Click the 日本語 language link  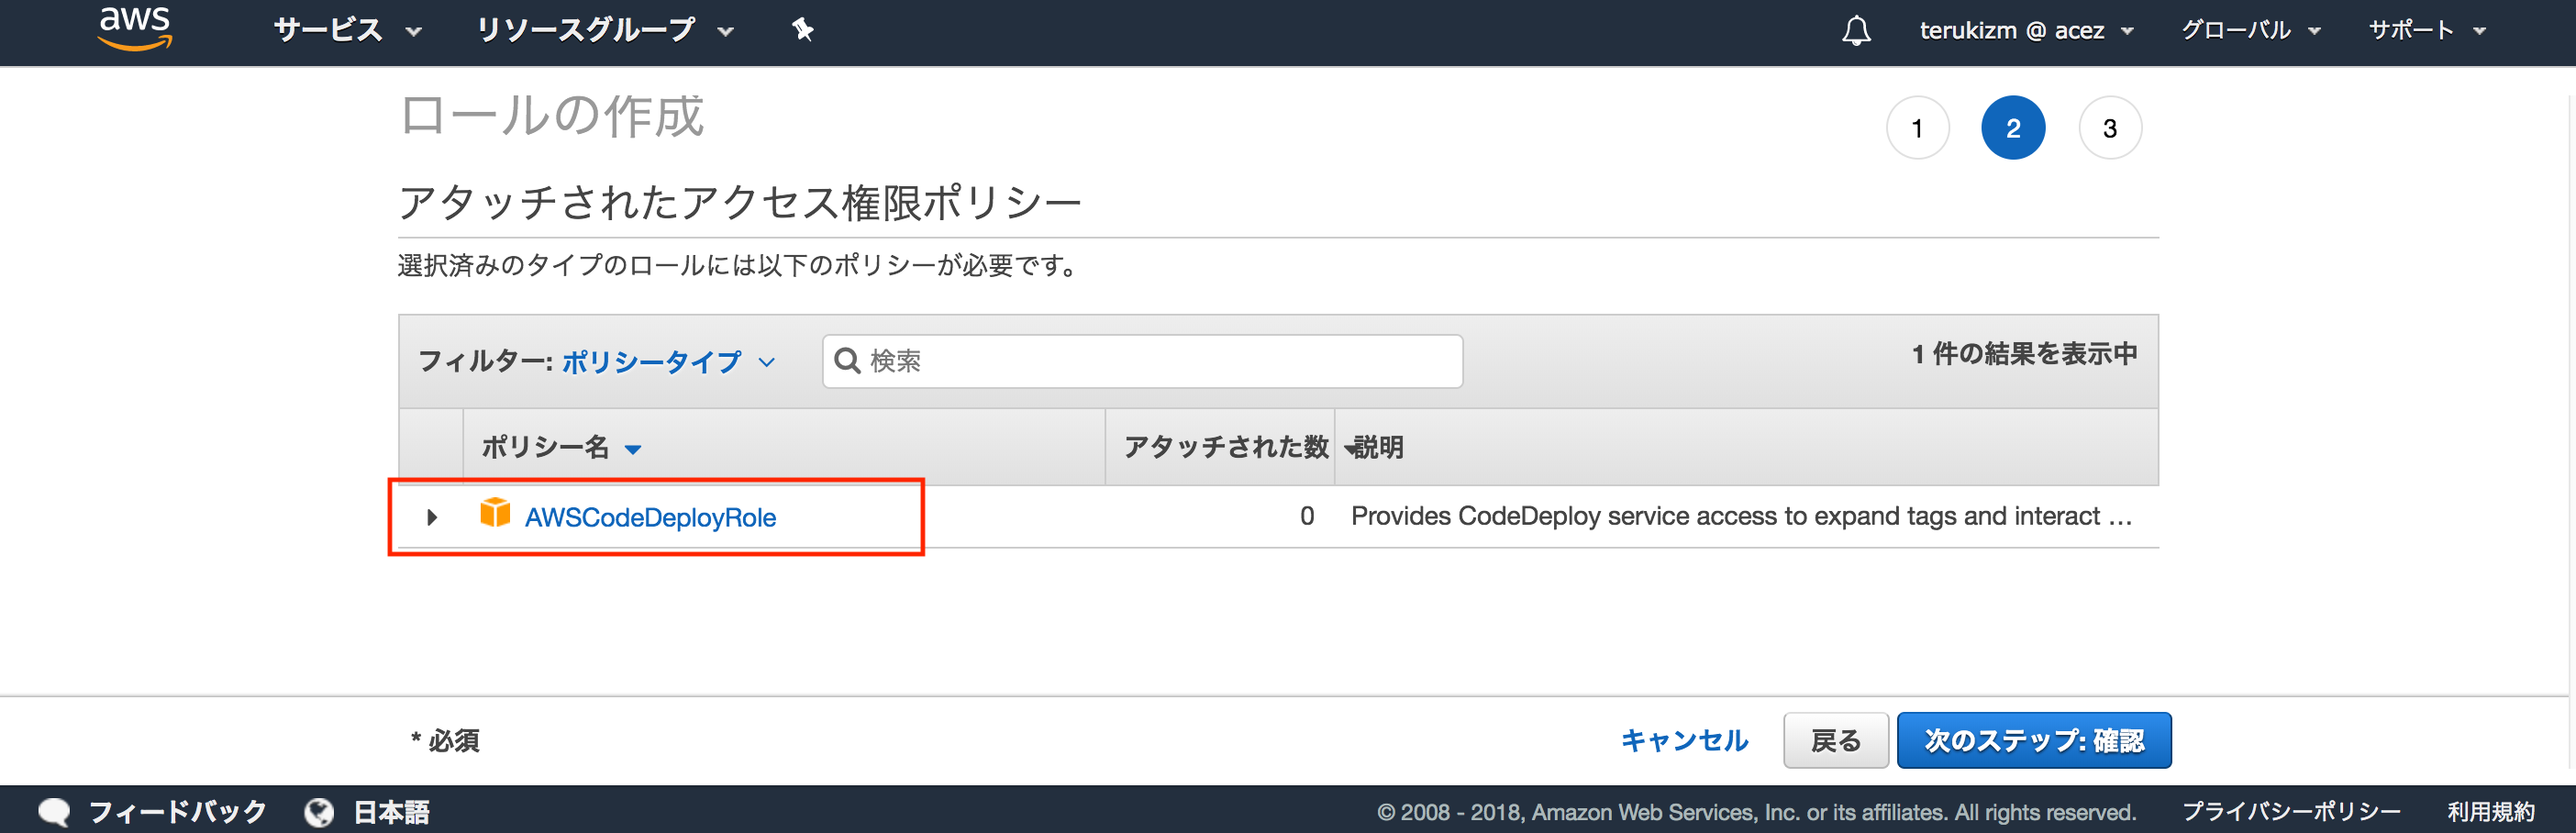[392, 812]
